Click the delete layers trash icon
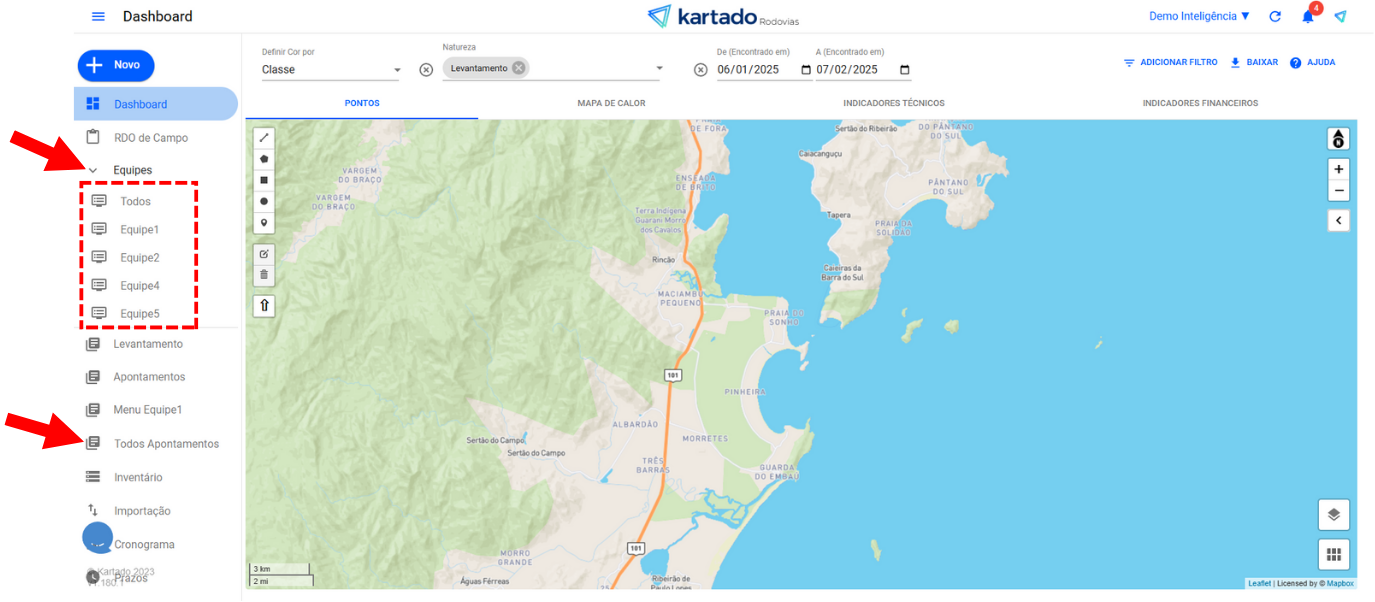The image size is (1375, 602). pyautogui.click(x=264, y=275)
